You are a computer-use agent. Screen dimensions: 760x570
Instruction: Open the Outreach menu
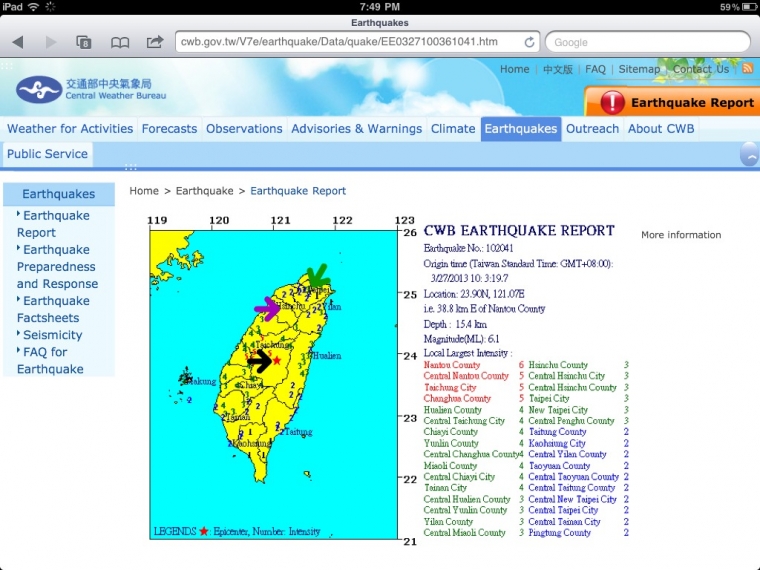point(592,129)
